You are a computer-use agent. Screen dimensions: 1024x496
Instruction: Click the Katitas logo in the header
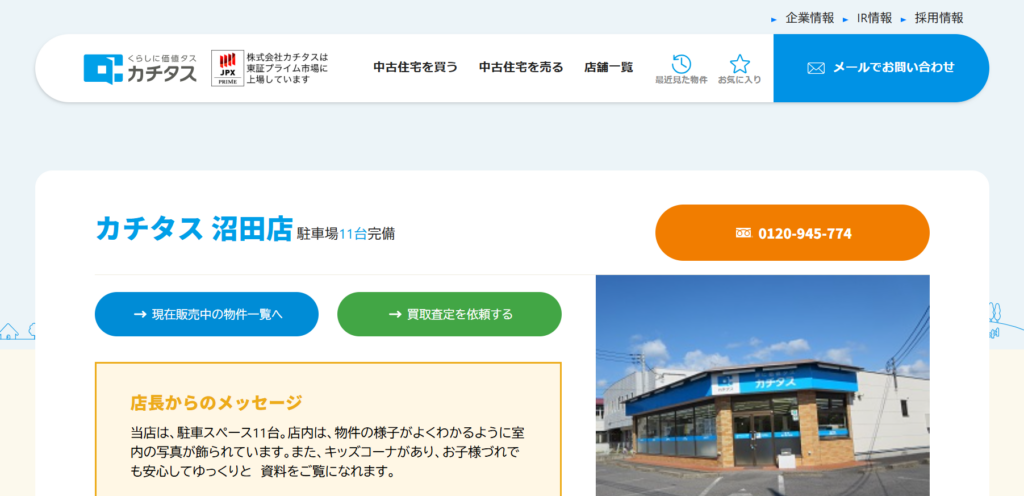click(x=140, y=68)
